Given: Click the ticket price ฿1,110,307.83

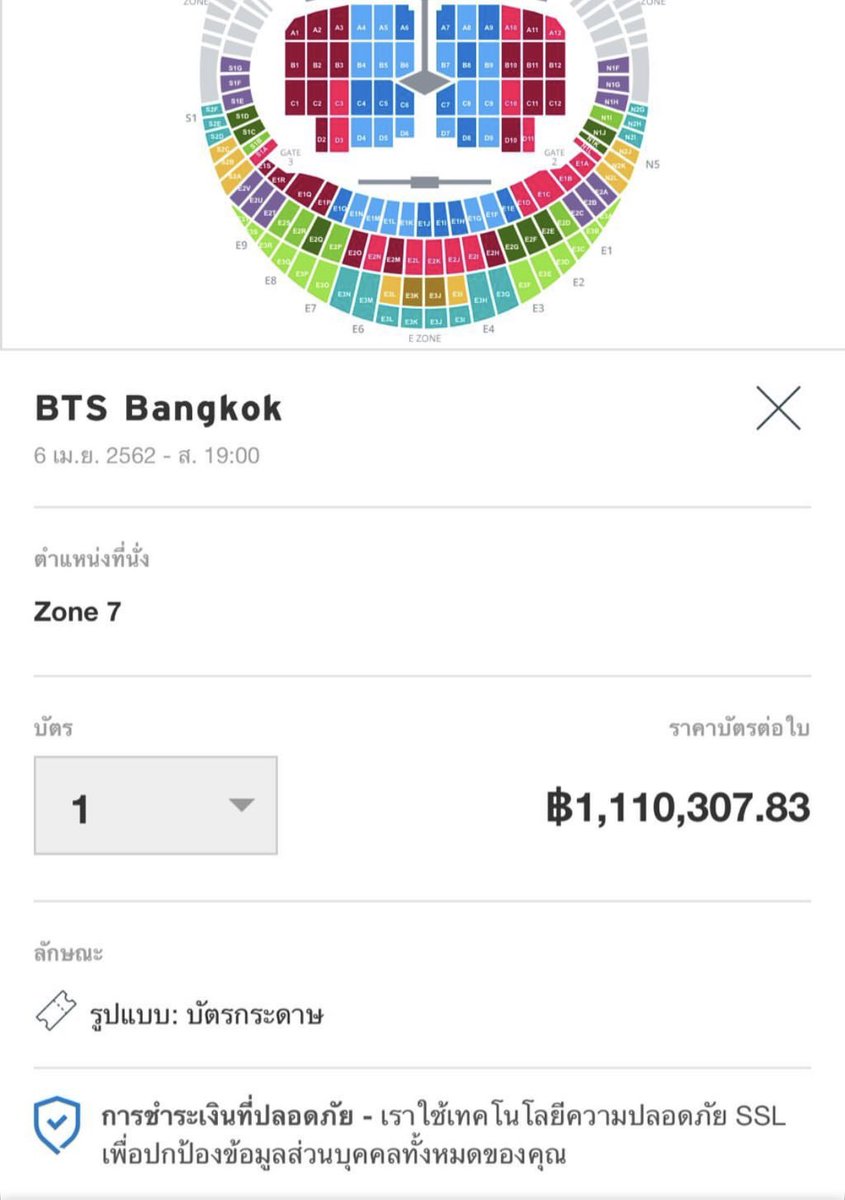Looking at the screenshot, I should tap(678, 806).
